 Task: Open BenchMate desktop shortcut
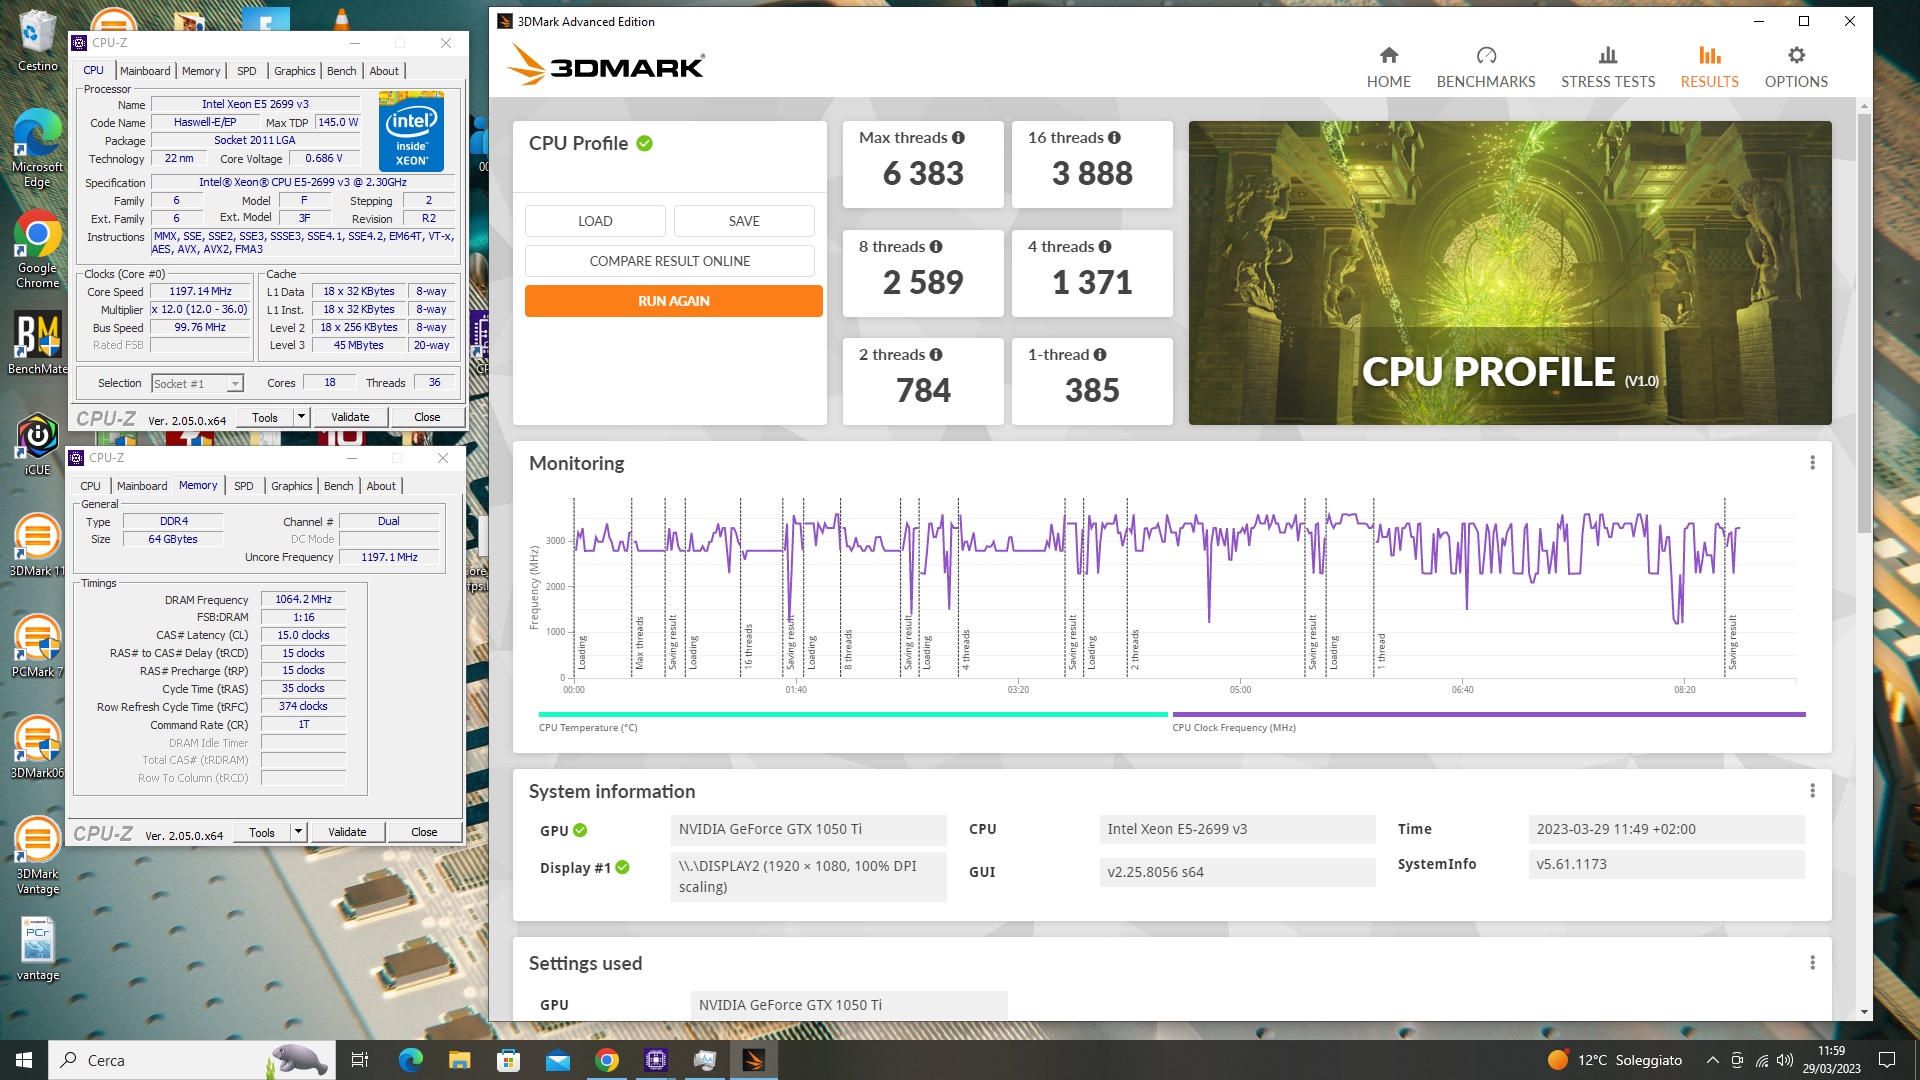(x=37, y=343)
